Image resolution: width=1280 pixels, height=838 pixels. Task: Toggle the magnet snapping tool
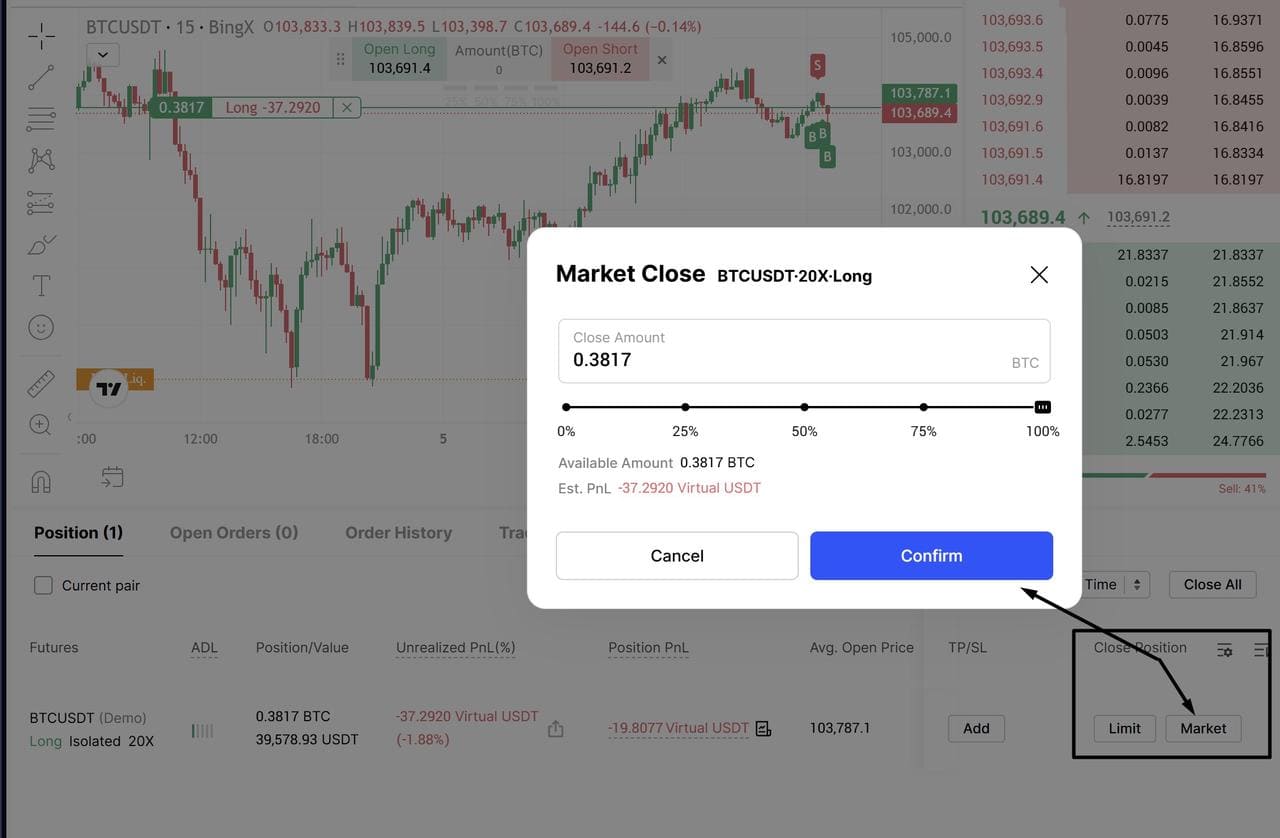tap(41, 481)
